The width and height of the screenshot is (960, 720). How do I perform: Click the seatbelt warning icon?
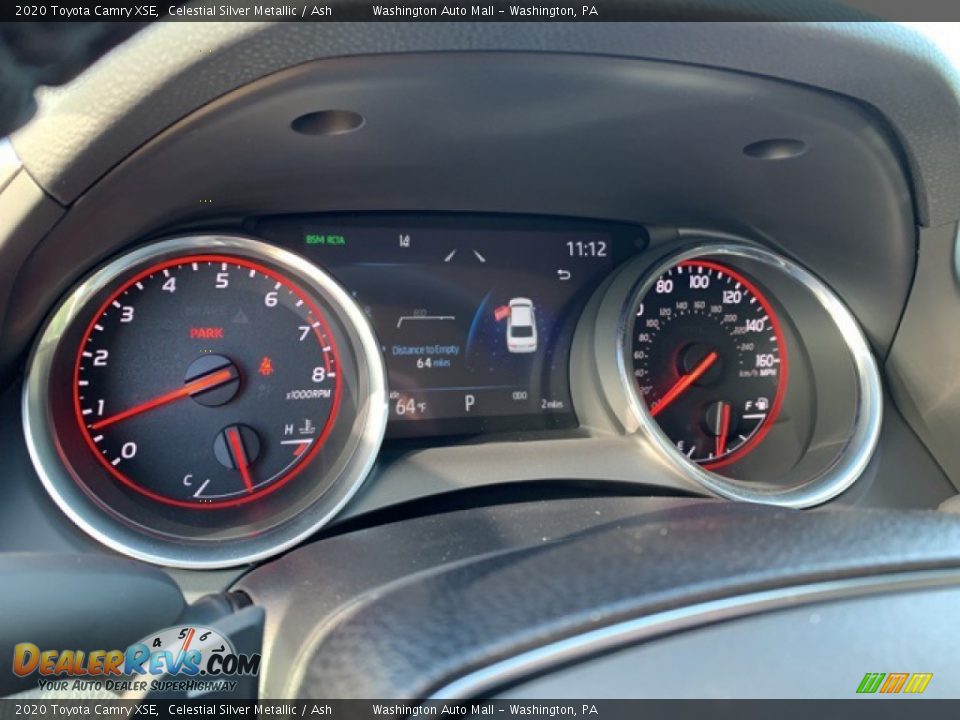point(266,366)
